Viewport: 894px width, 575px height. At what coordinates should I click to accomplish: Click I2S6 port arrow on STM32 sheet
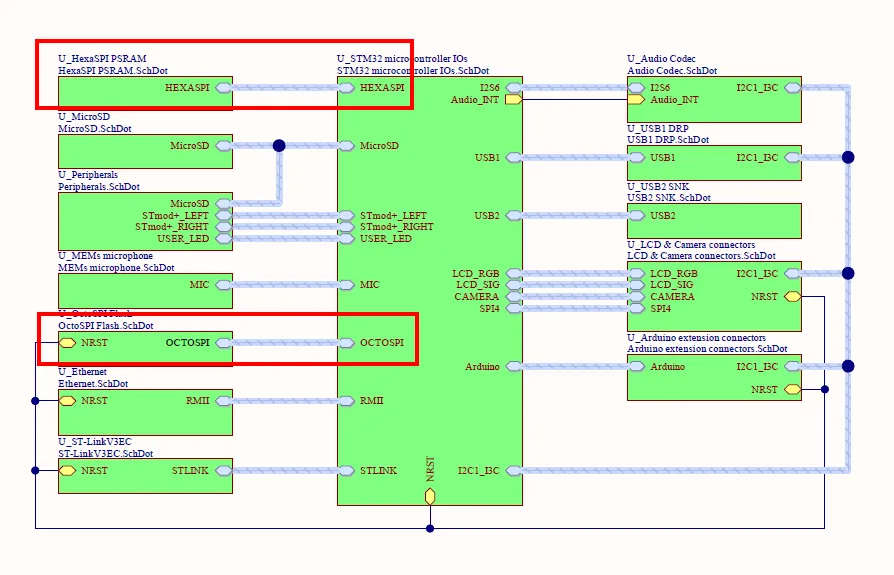(514, 88)
